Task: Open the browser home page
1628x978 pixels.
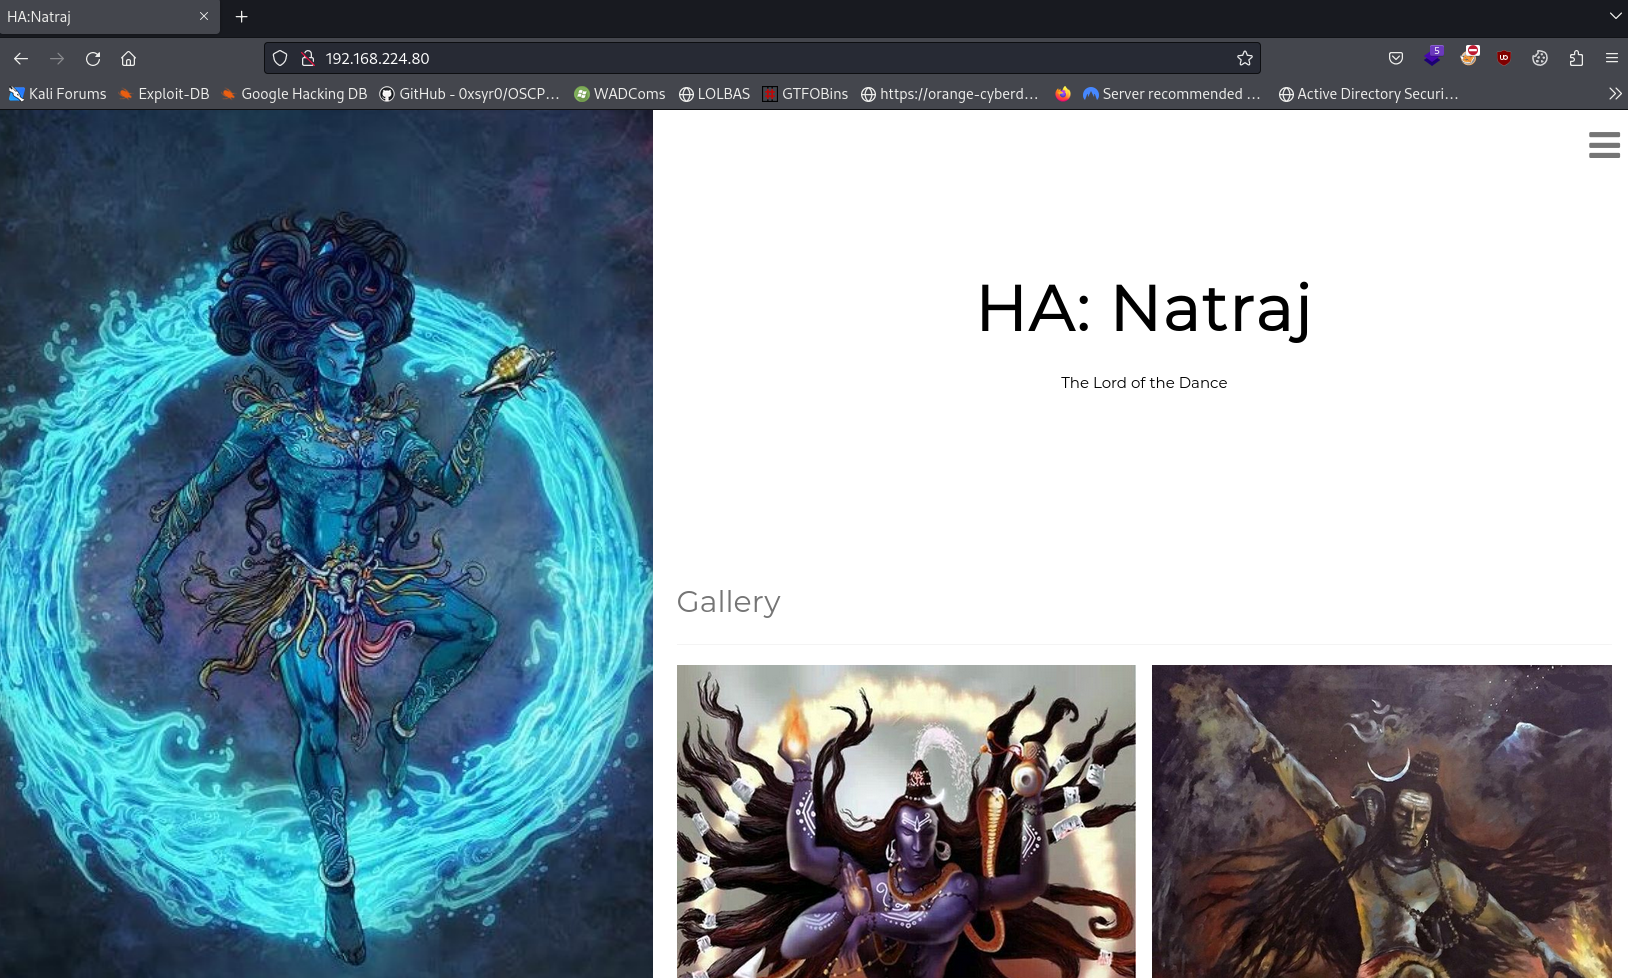Action: (128, 58)
